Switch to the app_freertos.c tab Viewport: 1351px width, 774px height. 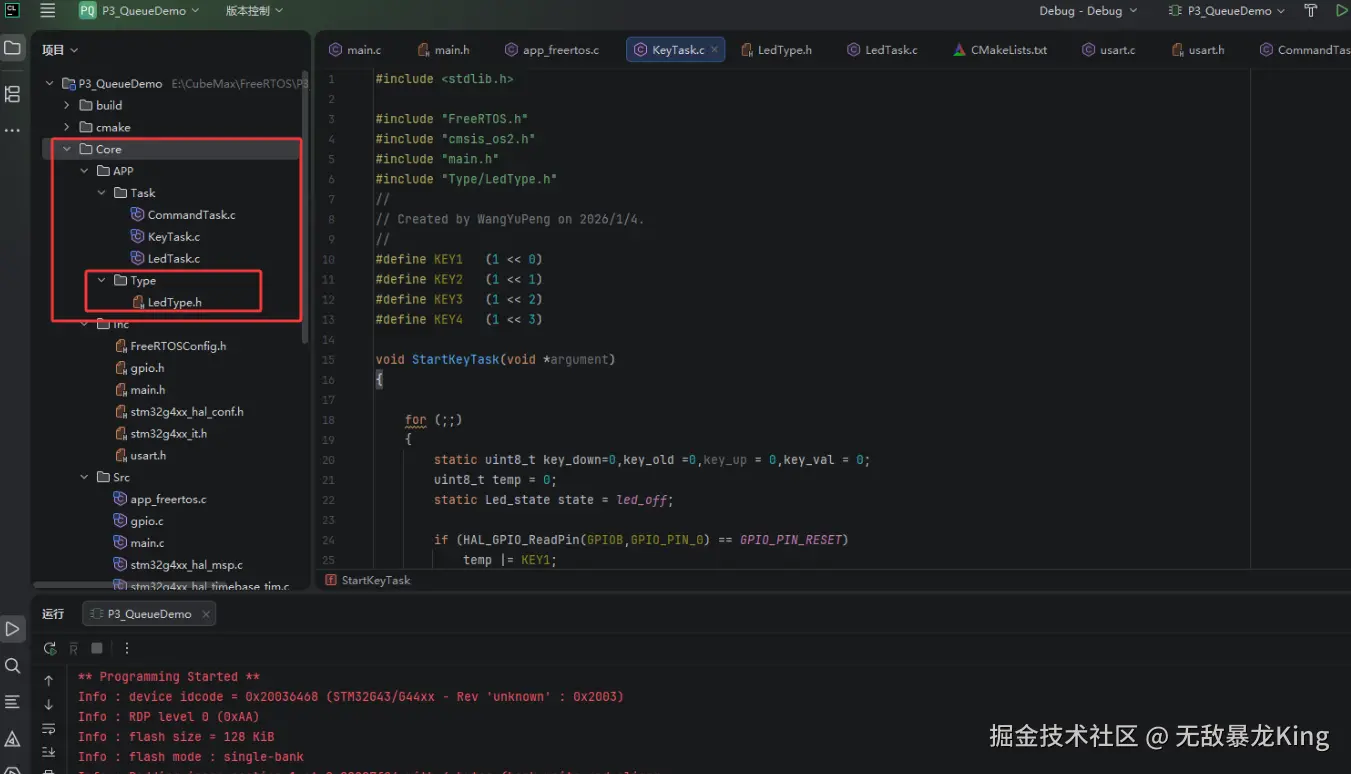552,50
